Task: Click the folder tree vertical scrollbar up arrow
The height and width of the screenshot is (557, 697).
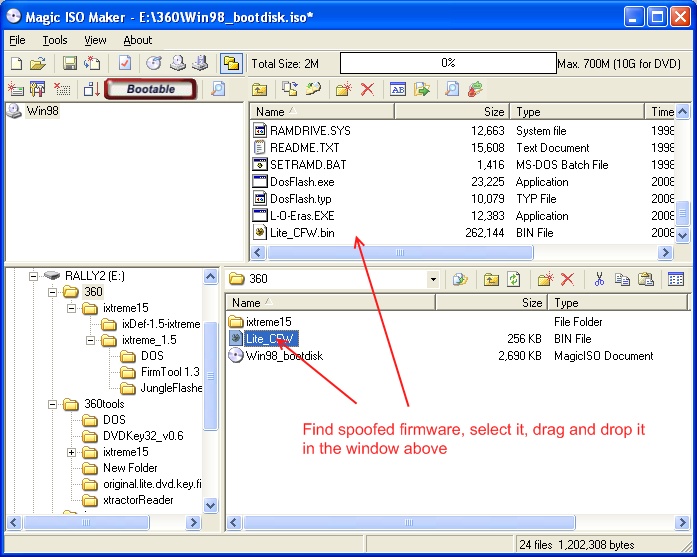Action: 210,276
